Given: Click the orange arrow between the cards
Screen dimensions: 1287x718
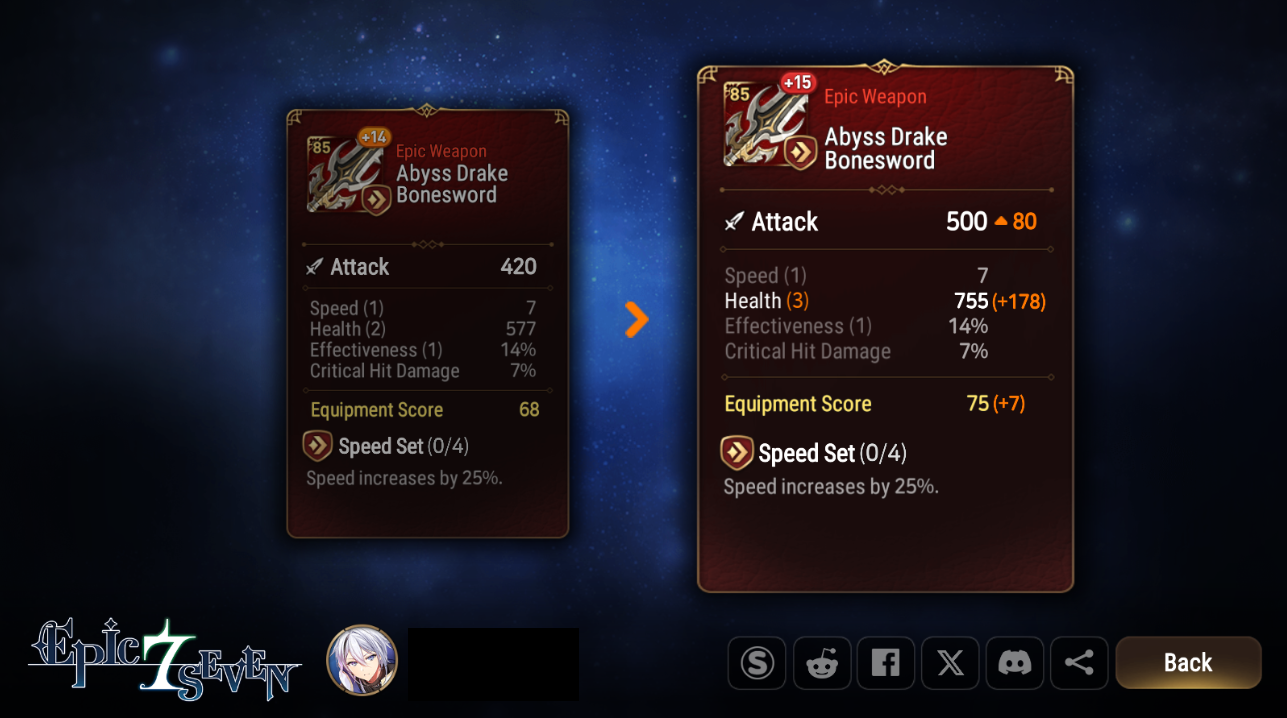Looking at the screenshot, I should (x=637, y=319).
